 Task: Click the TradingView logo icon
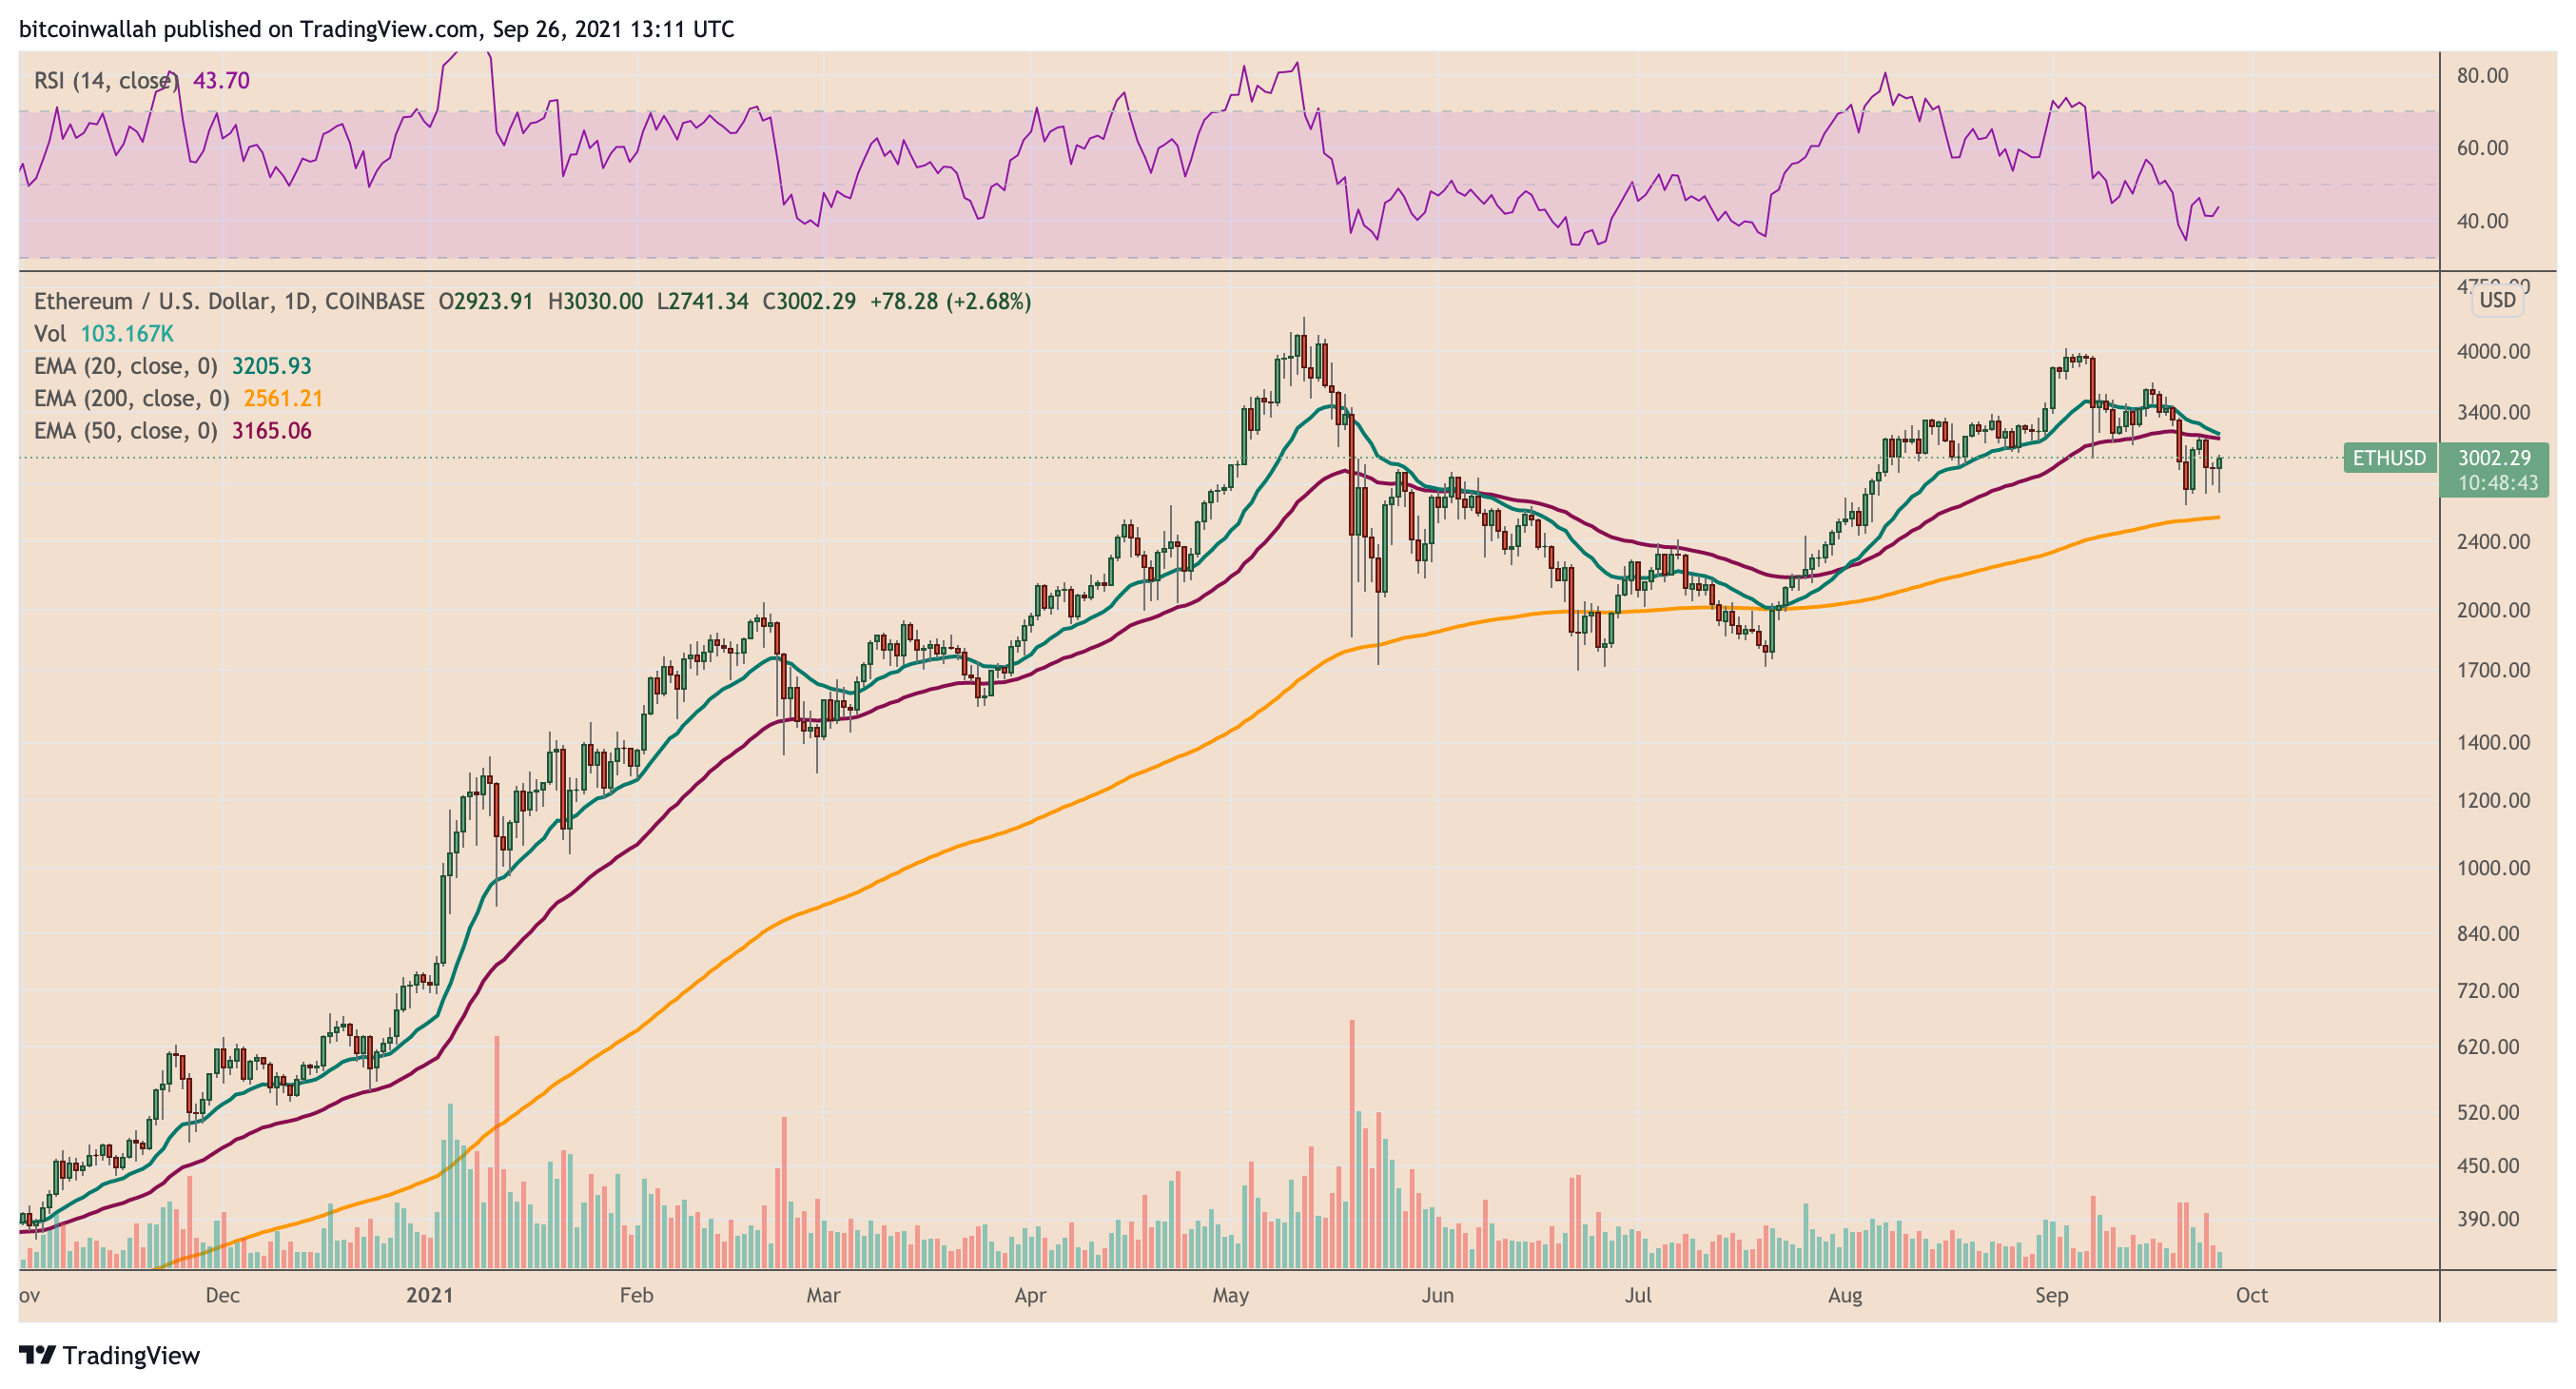(x=38, y=1355)
